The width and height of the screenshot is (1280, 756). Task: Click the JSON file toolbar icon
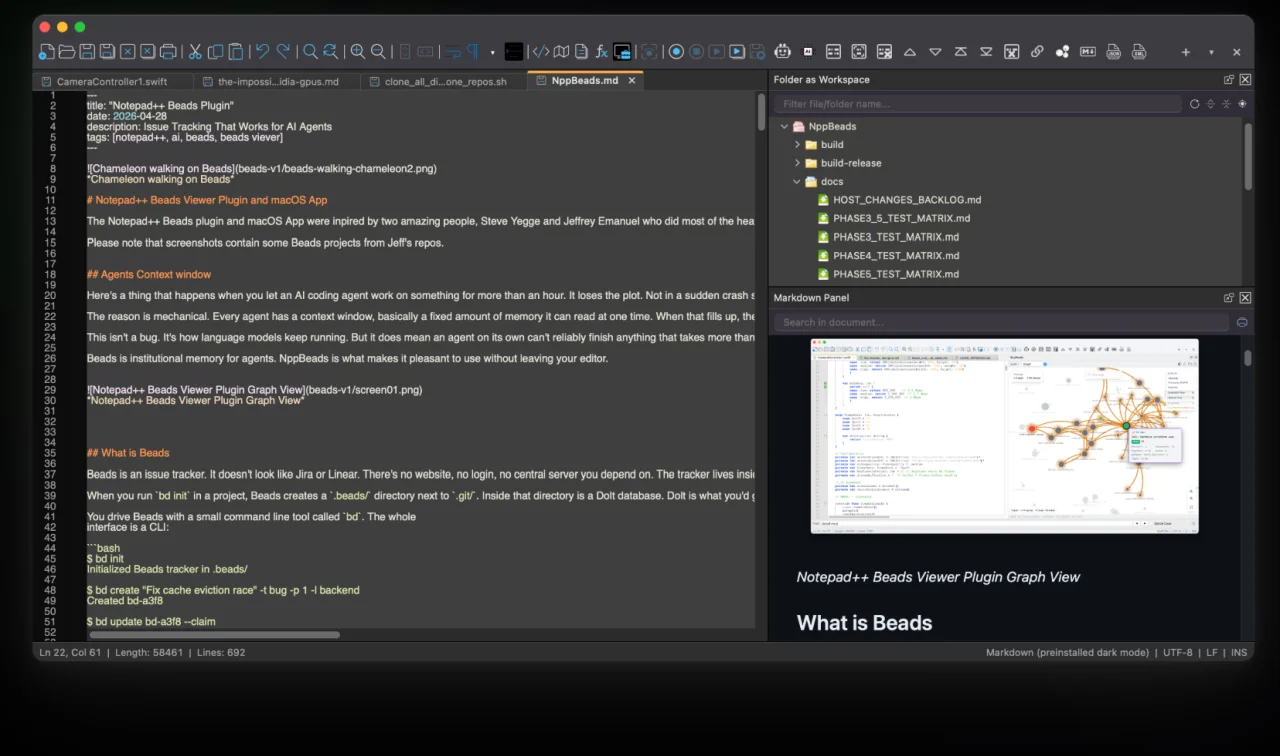(1113, 52)
